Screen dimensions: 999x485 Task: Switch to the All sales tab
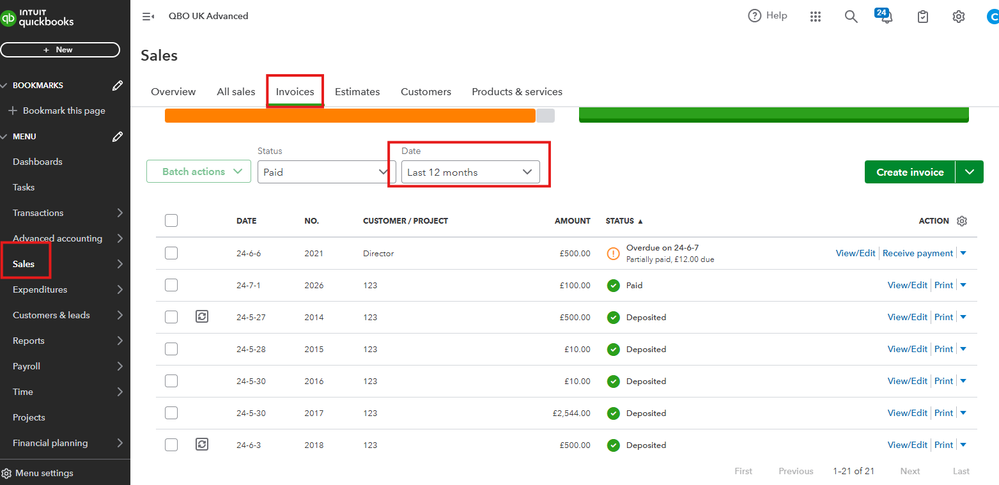click(x=236, y=92)
